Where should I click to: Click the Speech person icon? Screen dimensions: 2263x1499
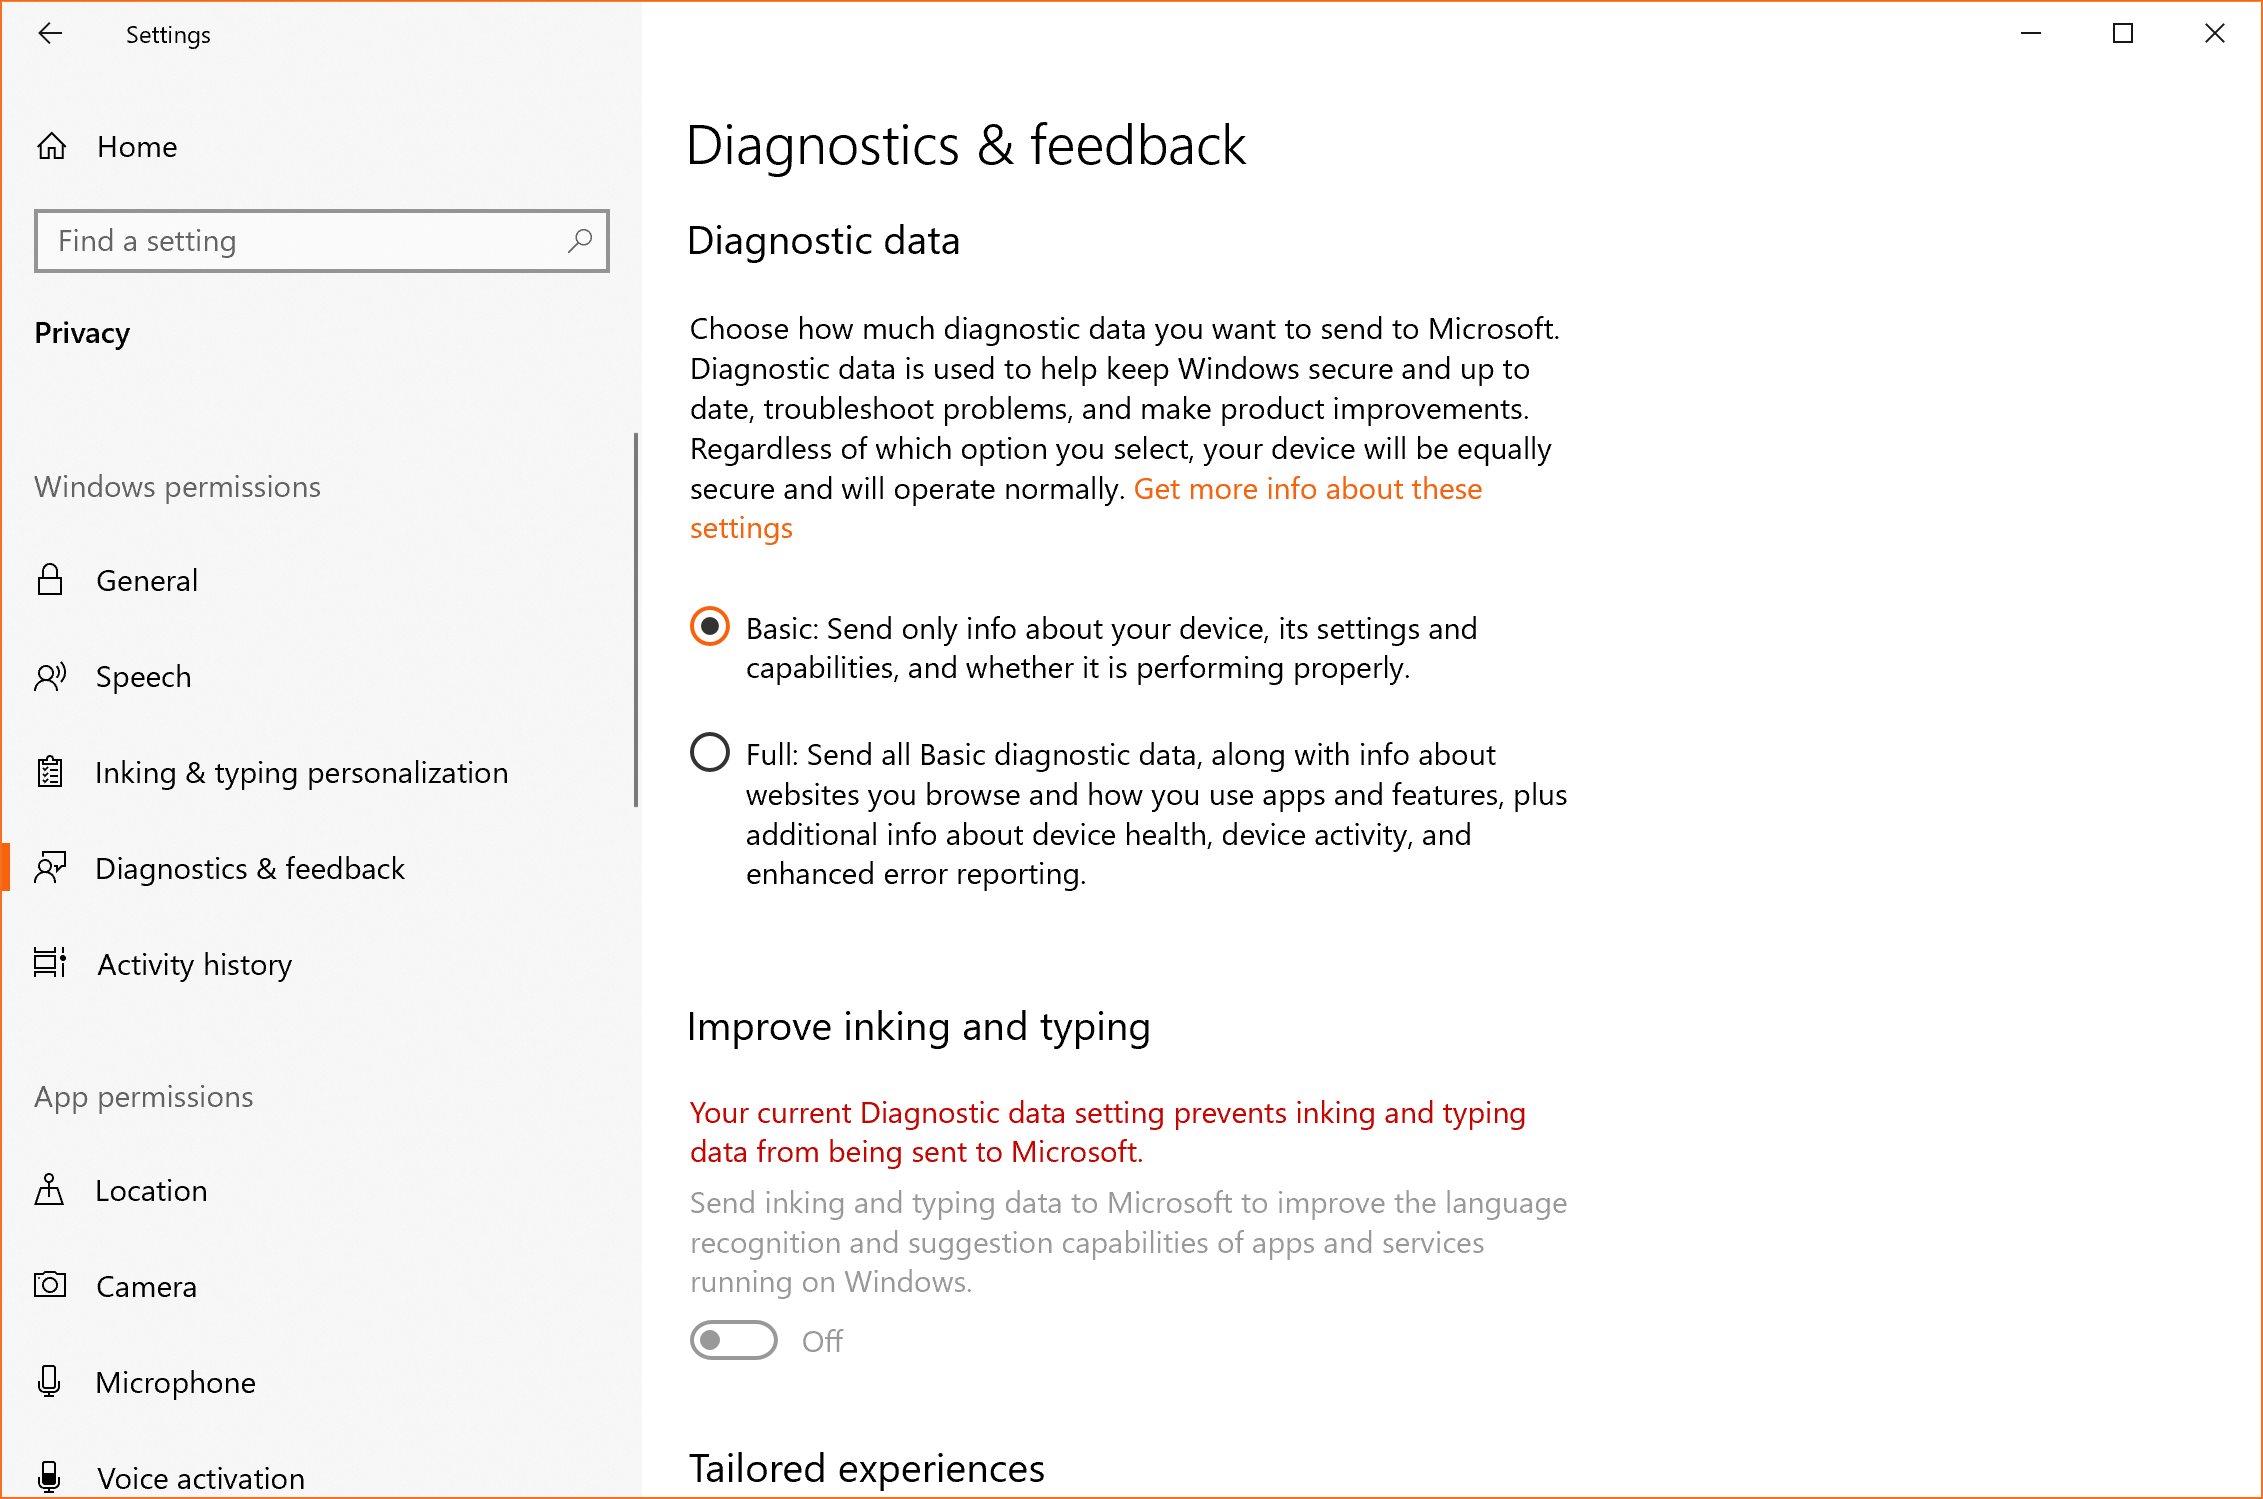pos(50,677)
